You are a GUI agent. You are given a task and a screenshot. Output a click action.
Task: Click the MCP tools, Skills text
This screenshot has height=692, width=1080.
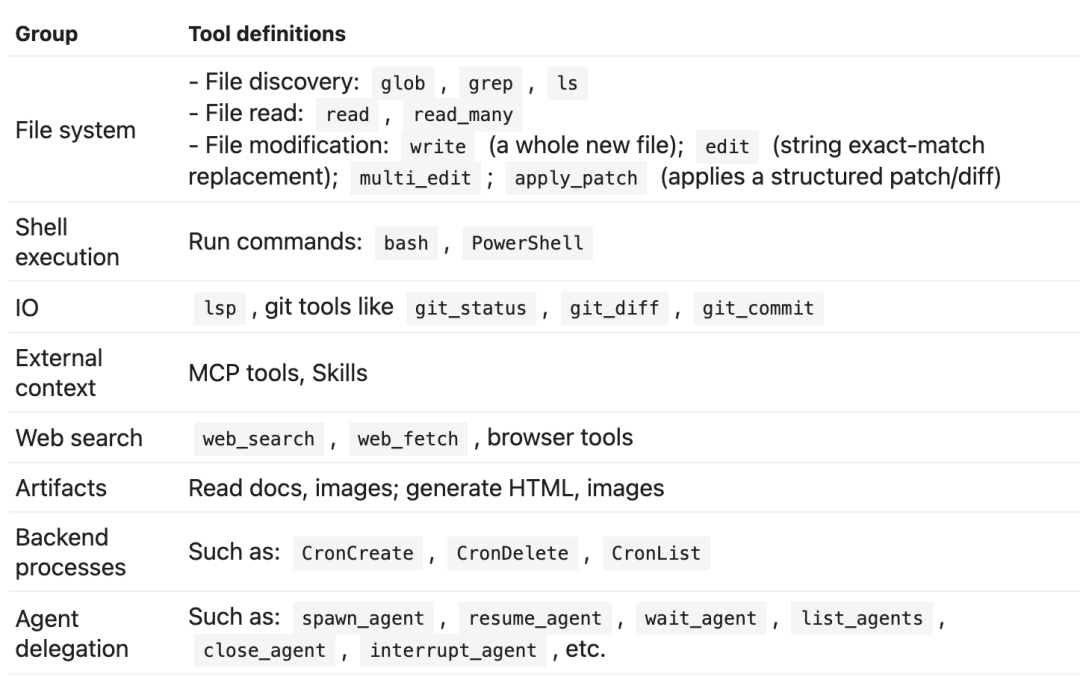278,373
